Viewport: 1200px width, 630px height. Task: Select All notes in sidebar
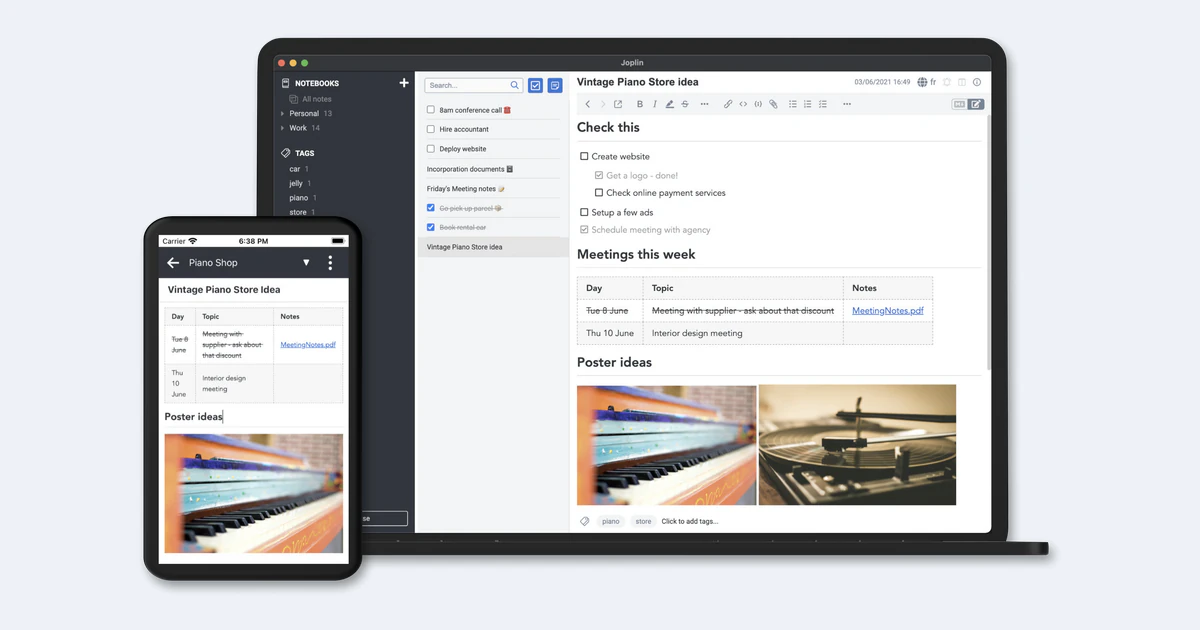[317, 99]
